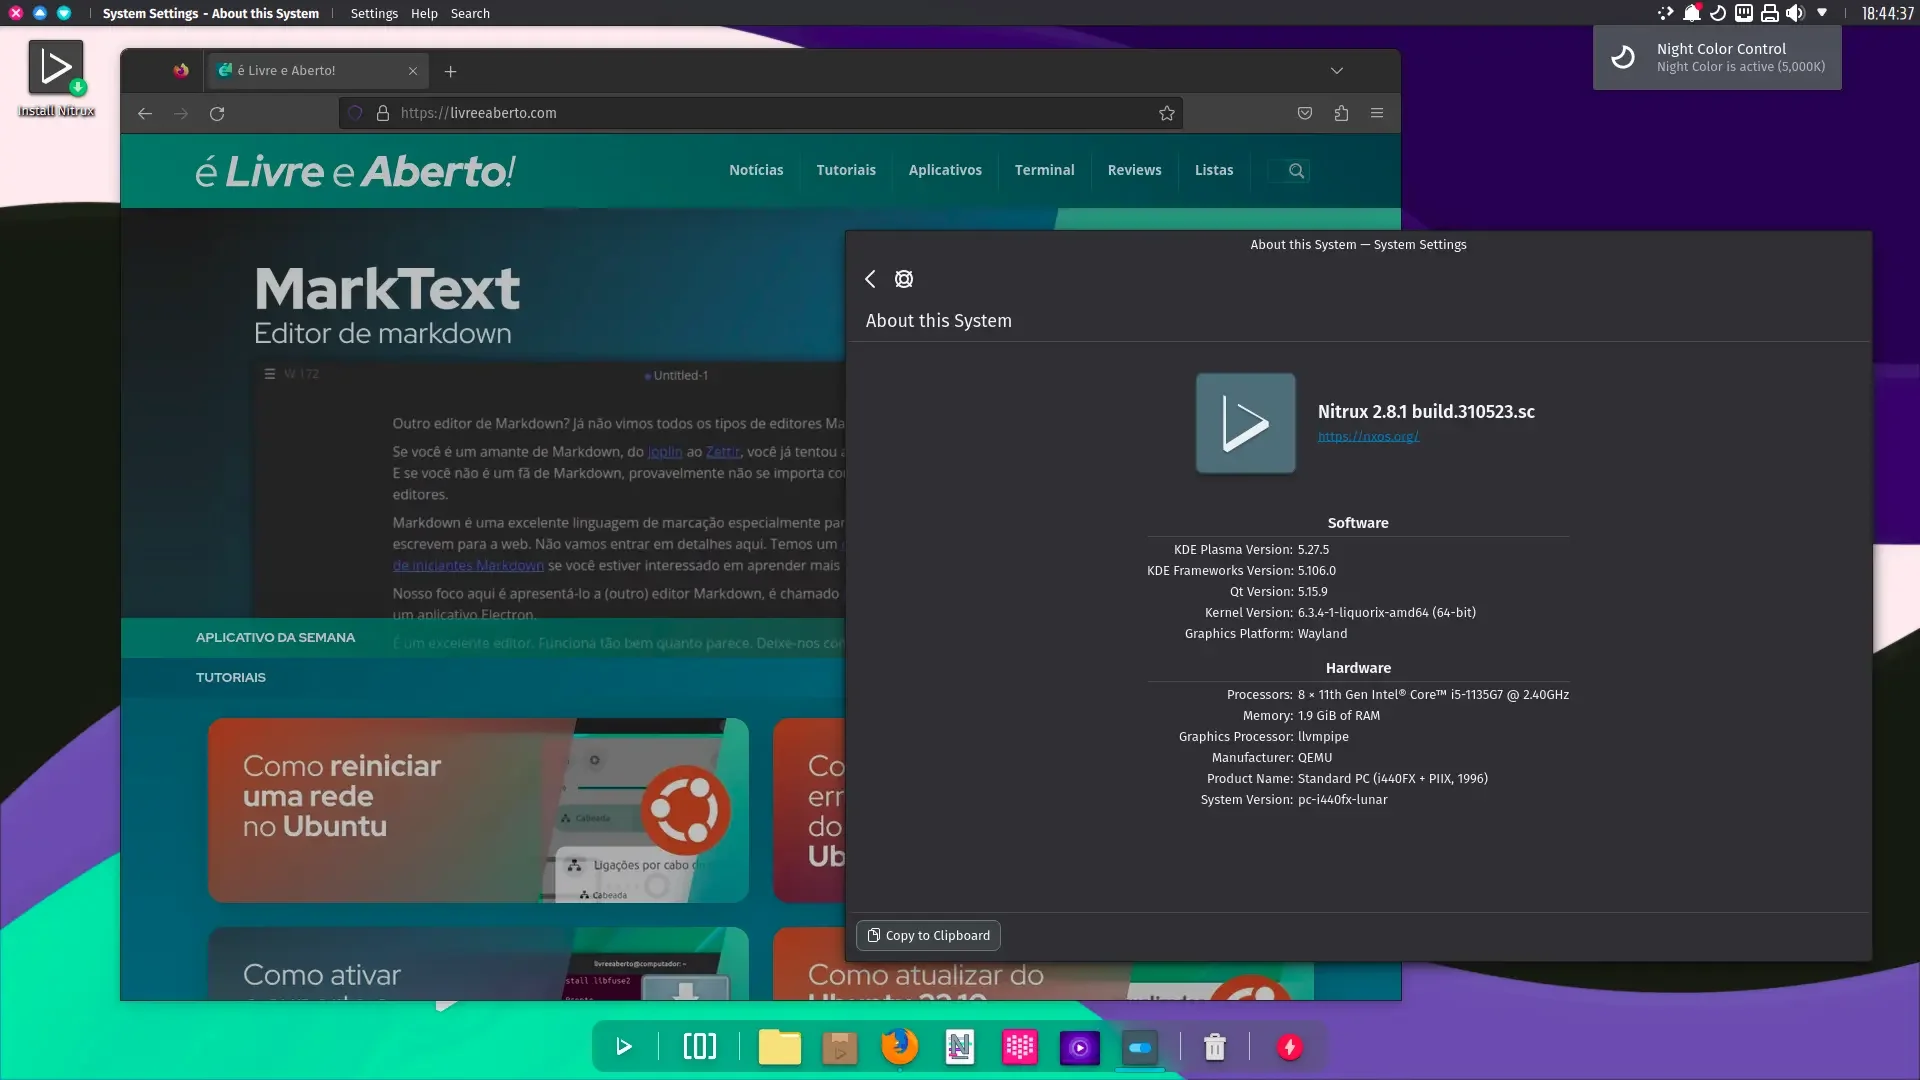Copy system info to clipboard

pos(928,935)
